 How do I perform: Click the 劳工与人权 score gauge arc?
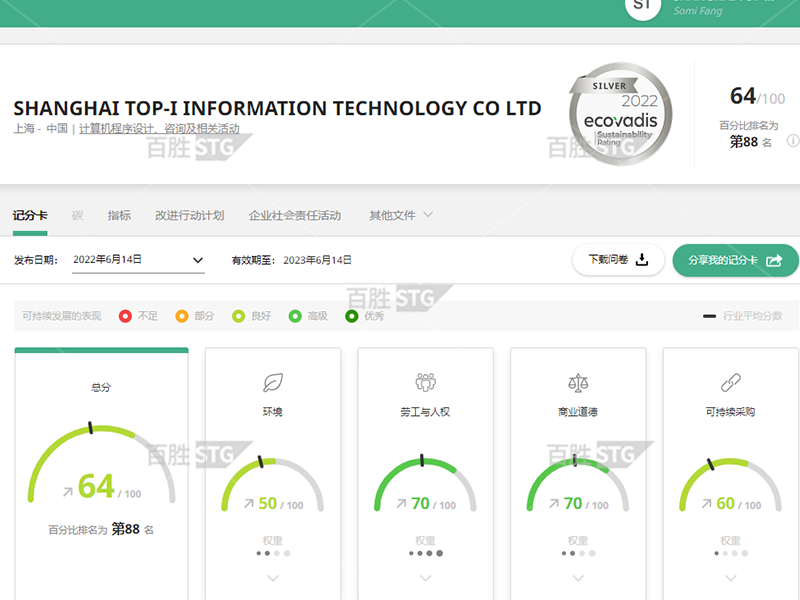click(426, 483)
